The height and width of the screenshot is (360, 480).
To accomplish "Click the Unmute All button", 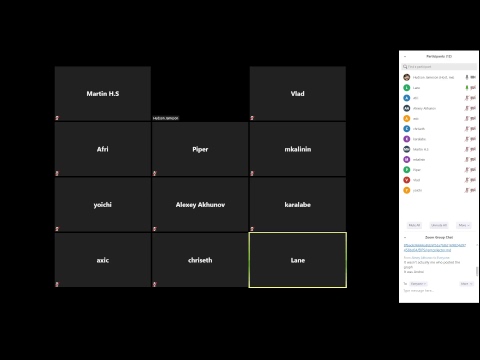I will tap(439, 225).
